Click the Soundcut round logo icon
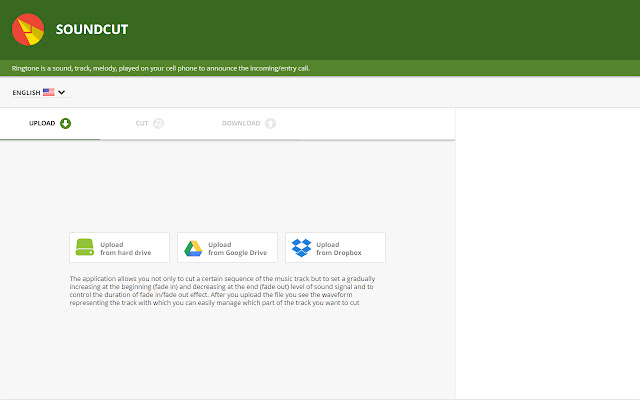Screen dimensions: 640x400 28,29
